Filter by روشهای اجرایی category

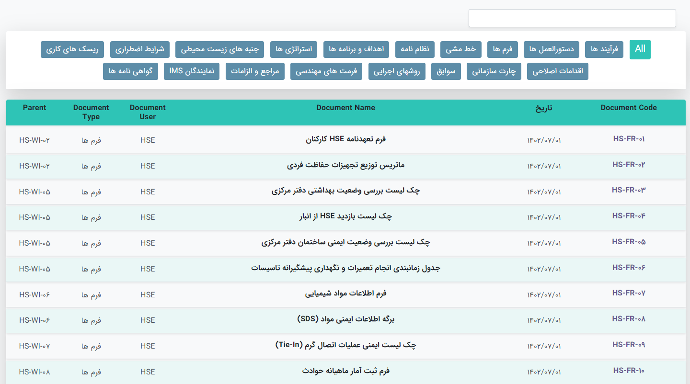tap(397, 71)
